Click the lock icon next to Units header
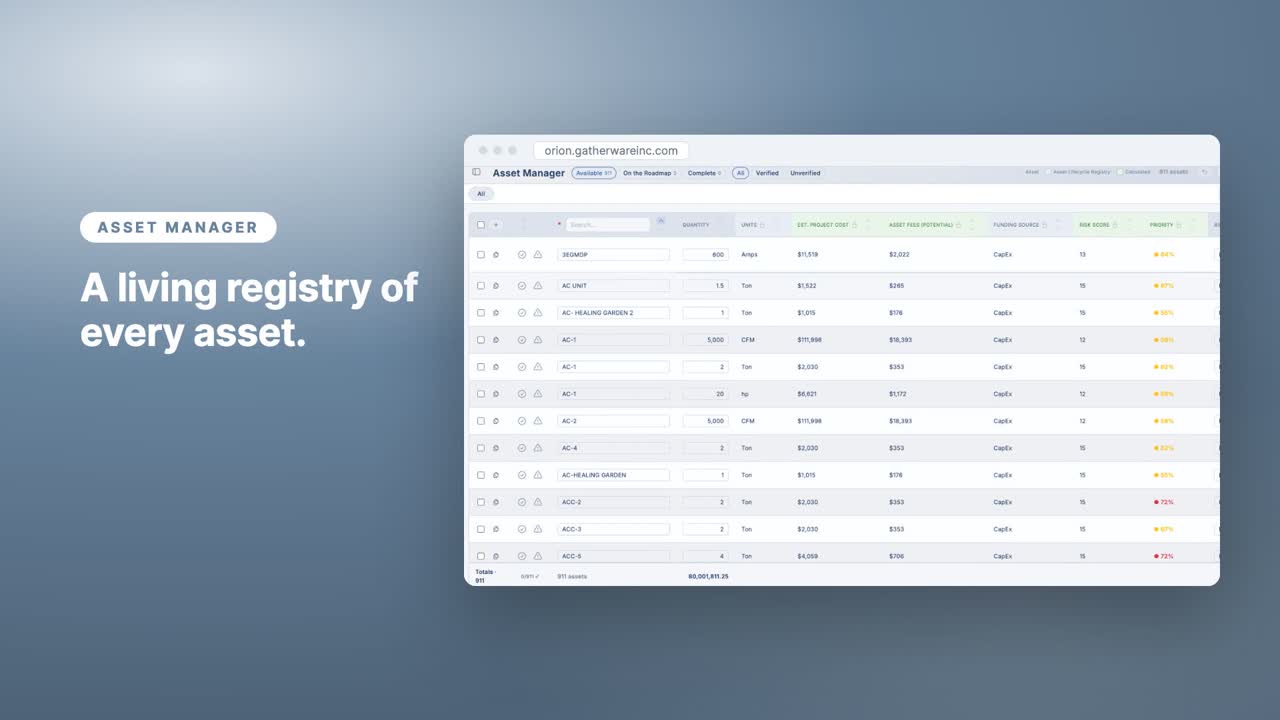The height and width of the screenshot is (720, 1280). click(762, 225)
